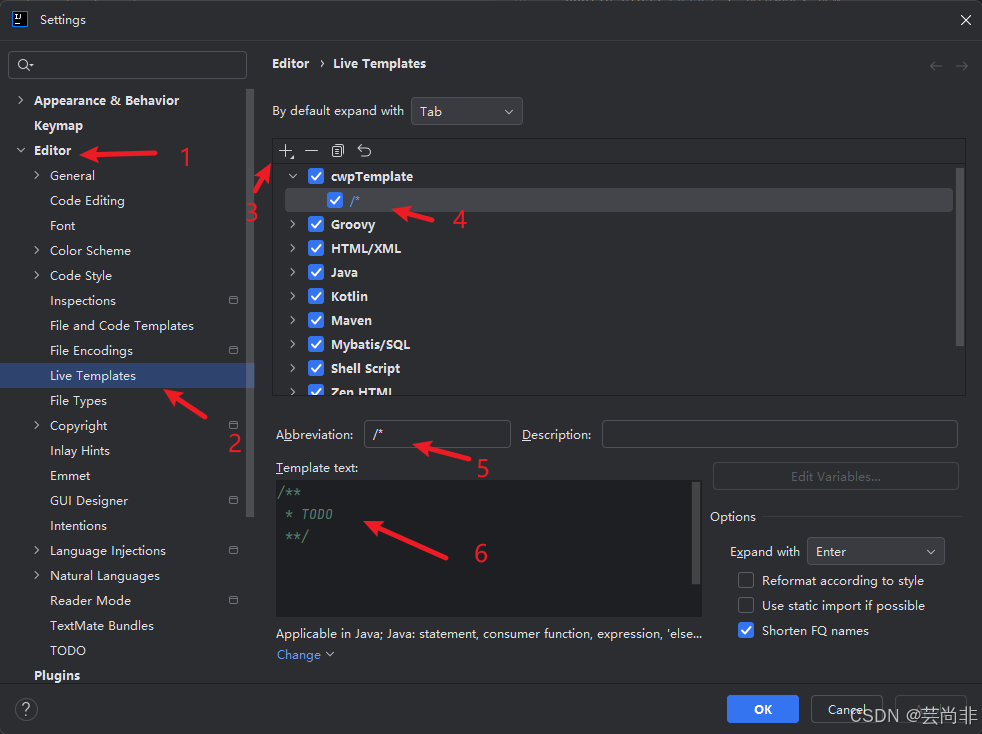Select File and Code Templates settings page
This screenshot has width=982, height=734.
(x=122, y=326)
